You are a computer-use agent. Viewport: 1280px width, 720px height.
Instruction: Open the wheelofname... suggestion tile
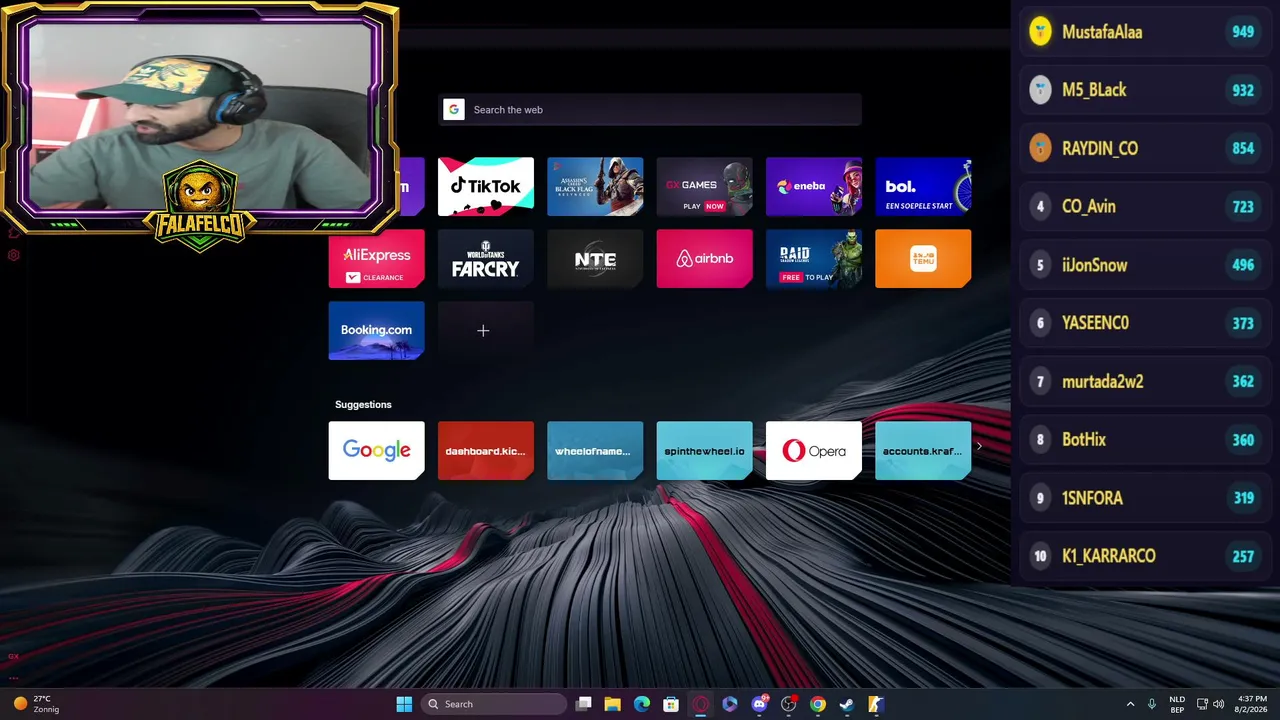coord(595,450)
